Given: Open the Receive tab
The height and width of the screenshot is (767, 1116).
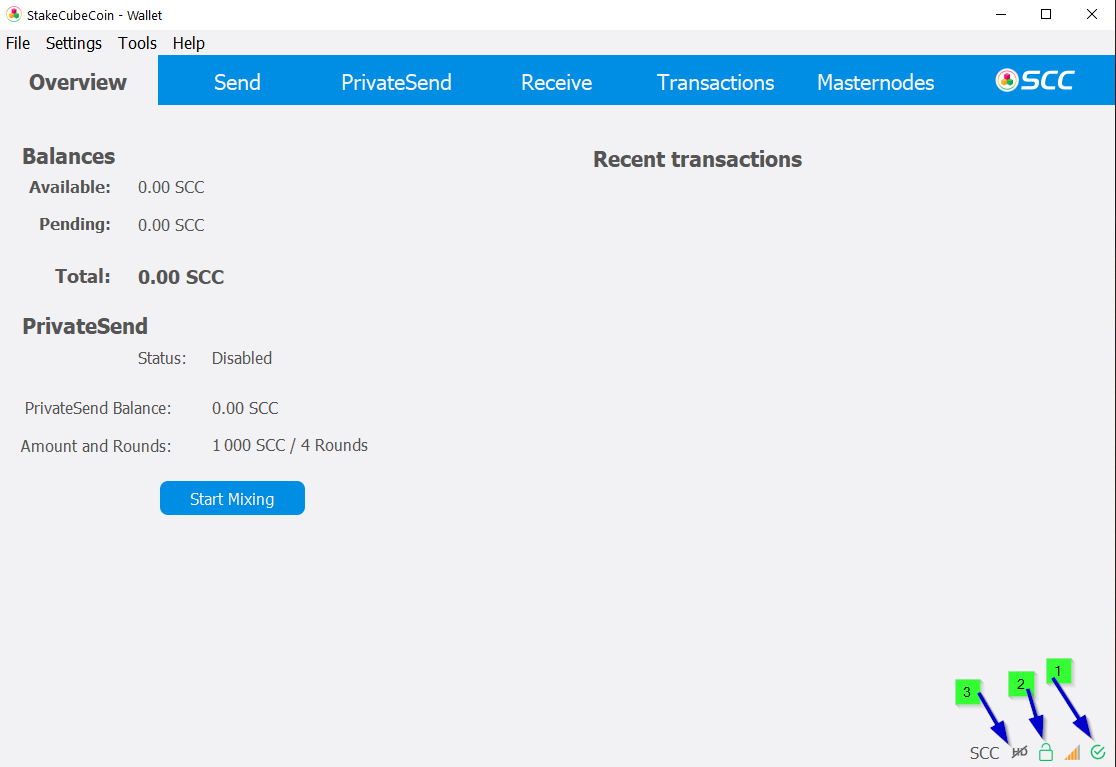Looking at the screenshot, I should click(556, 82).
